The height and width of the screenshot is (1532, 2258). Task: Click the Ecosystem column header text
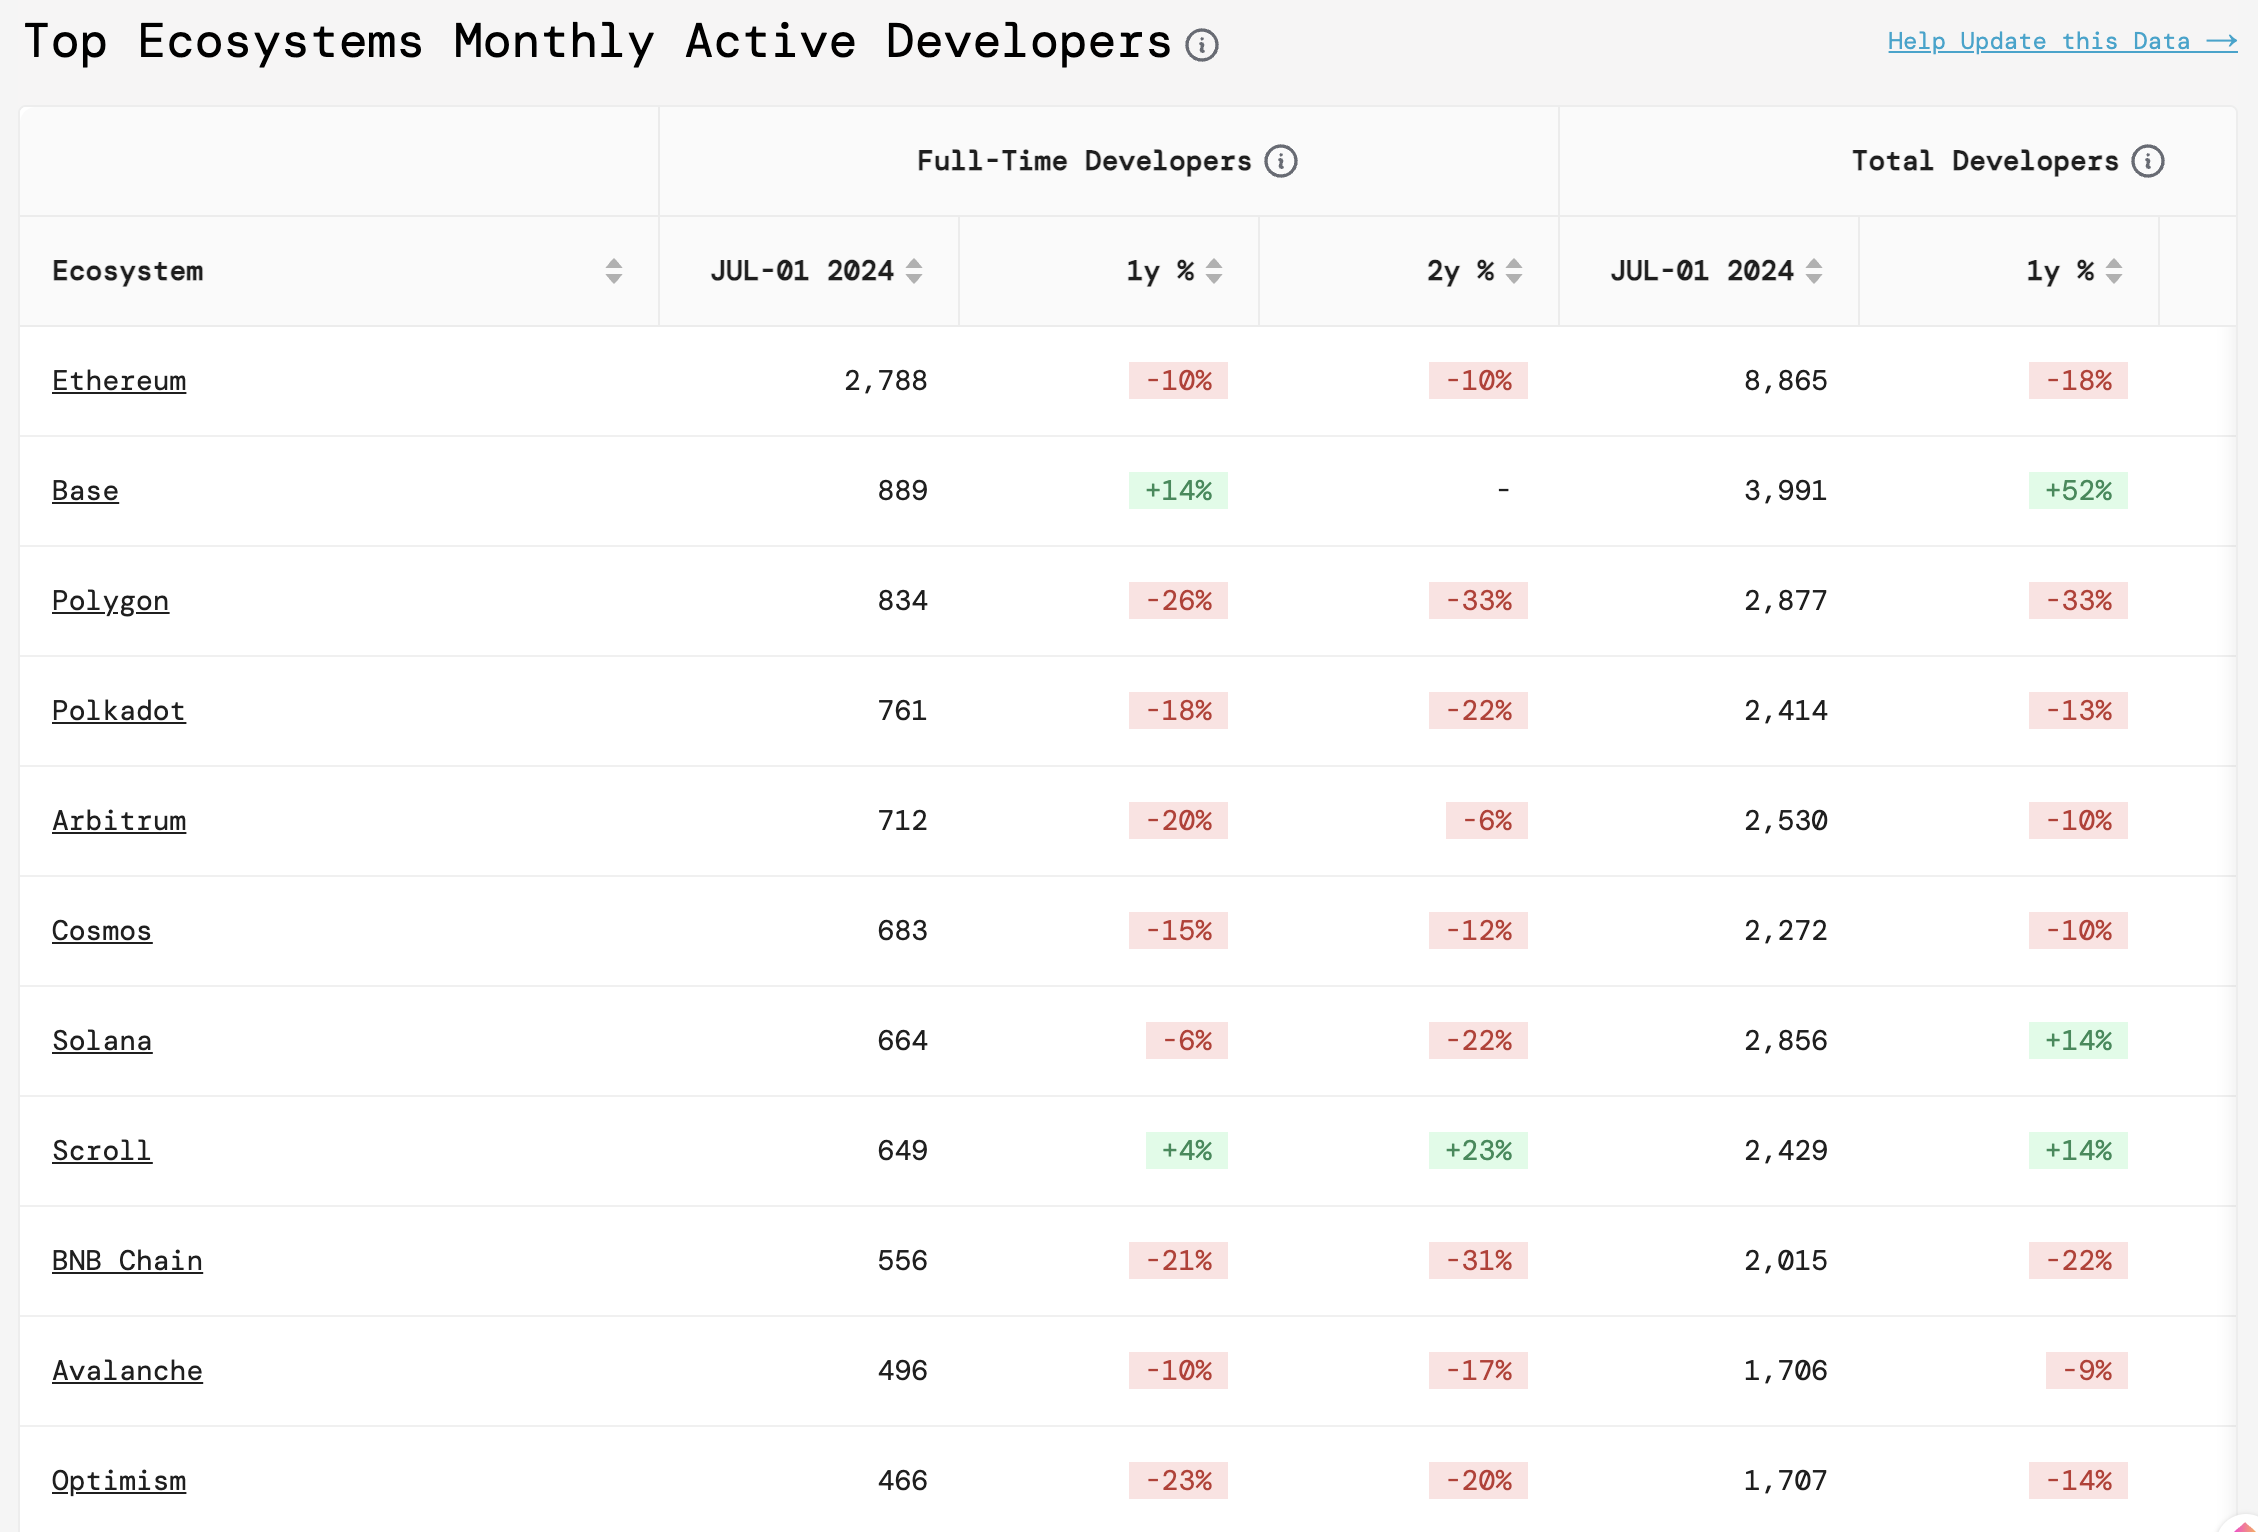coord(128,271)
